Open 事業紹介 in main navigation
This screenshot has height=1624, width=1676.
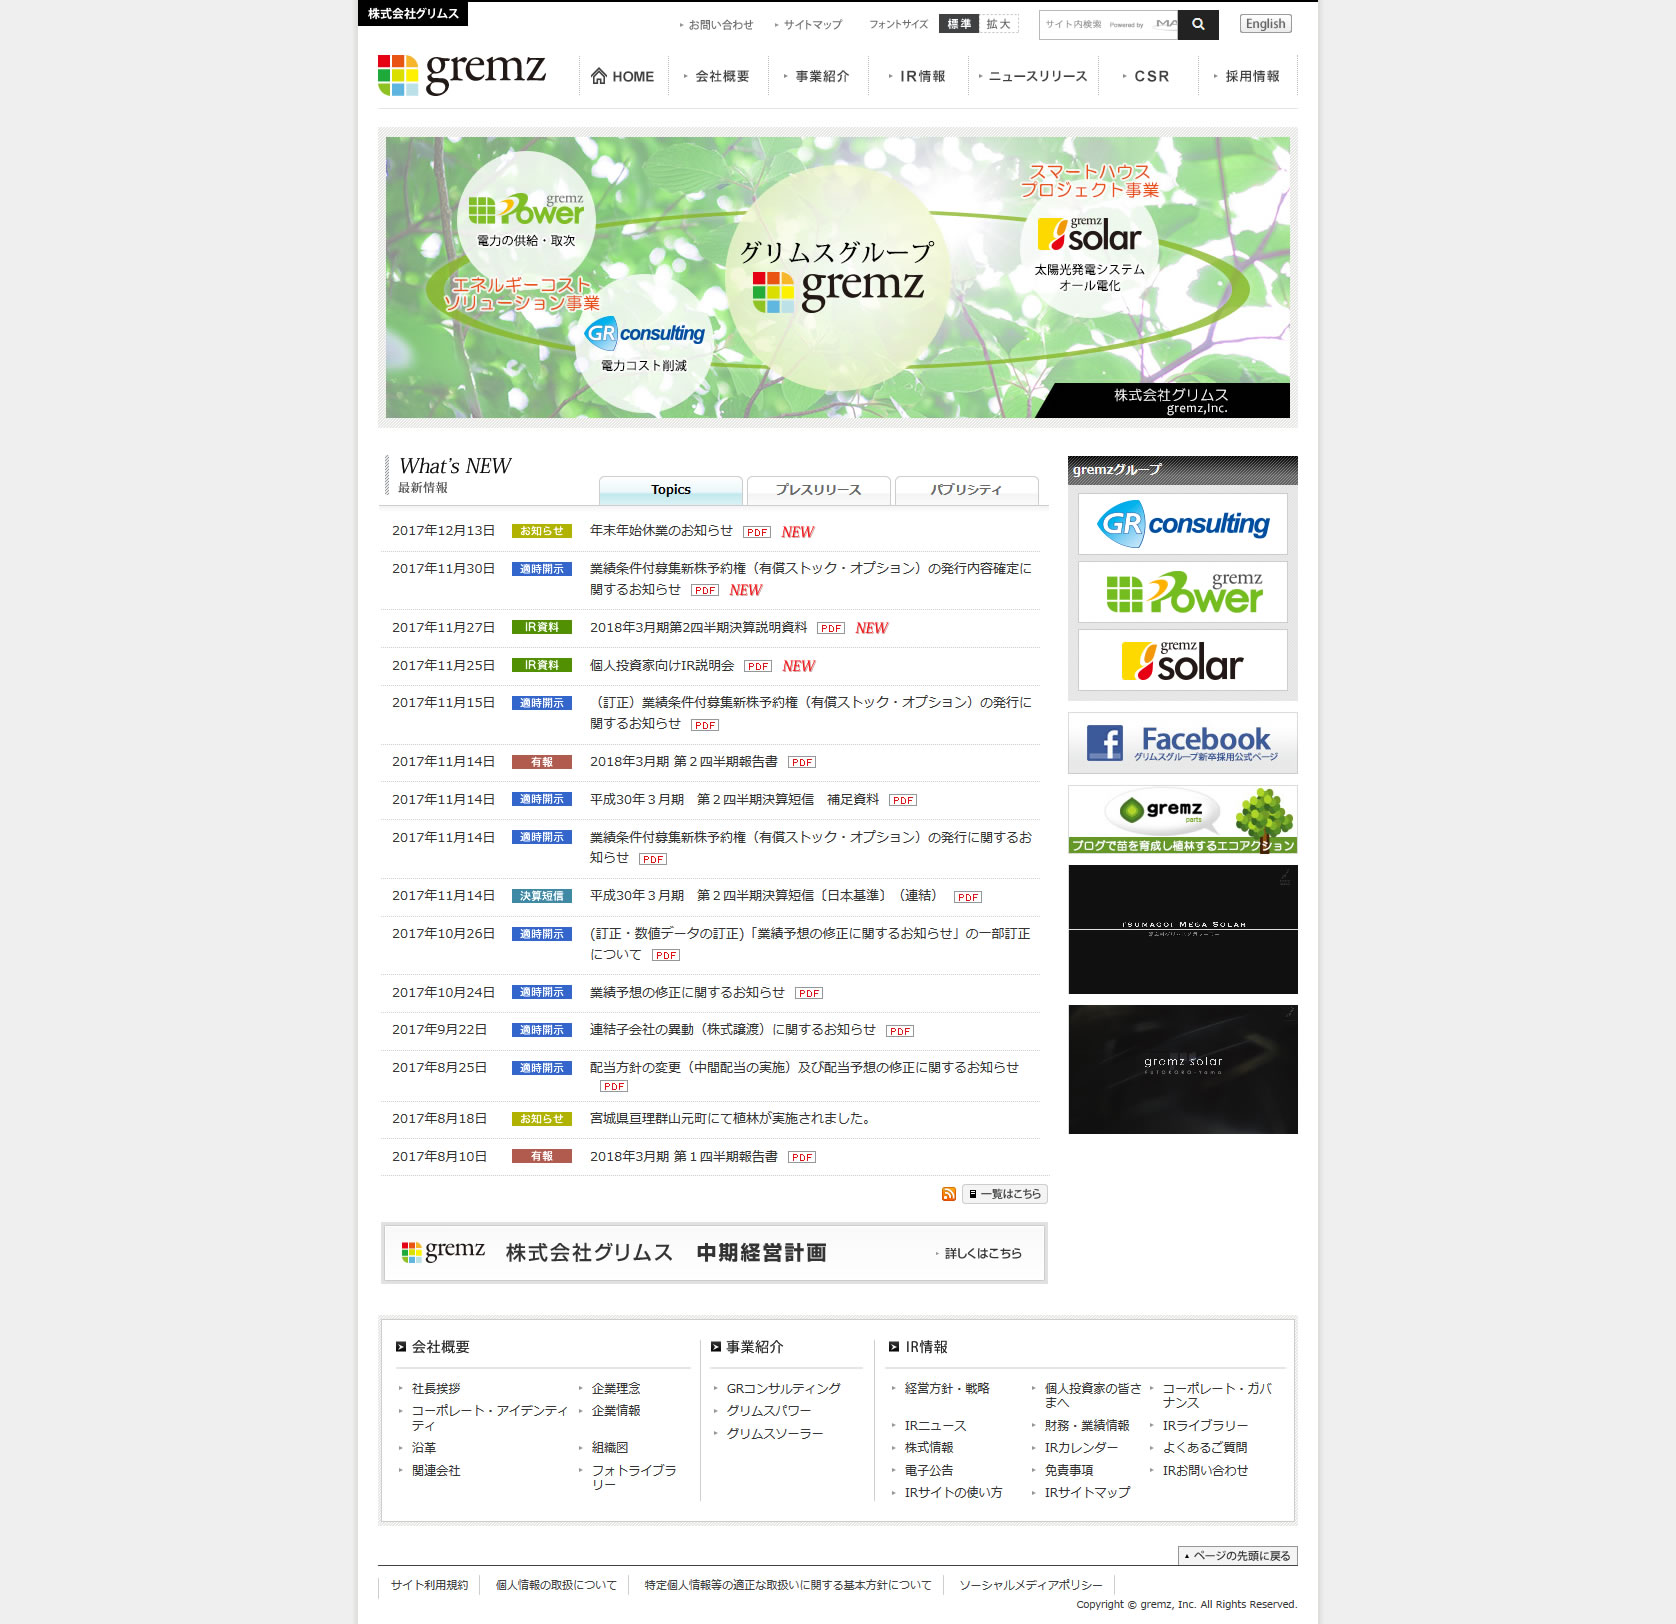pos(817,76)
